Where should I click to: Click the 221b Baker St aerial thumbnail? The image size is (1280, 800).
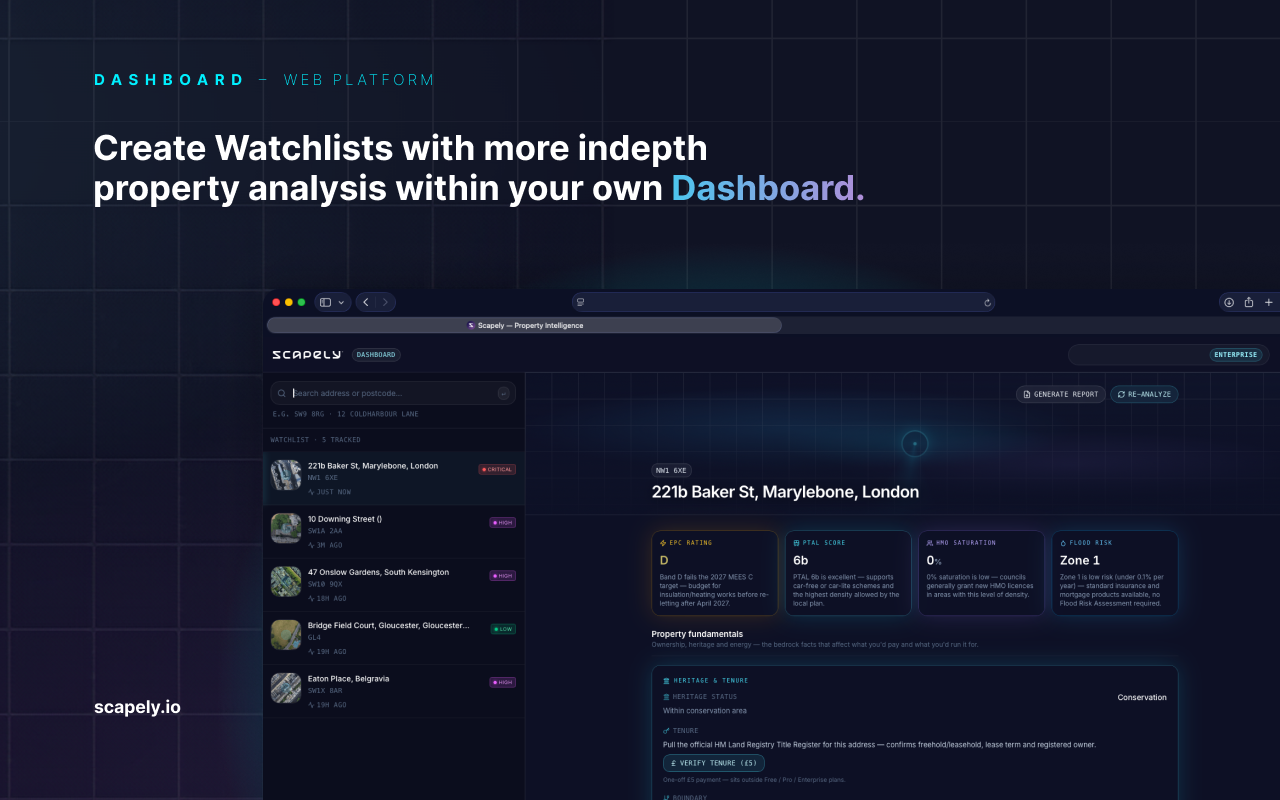[286, 475]
